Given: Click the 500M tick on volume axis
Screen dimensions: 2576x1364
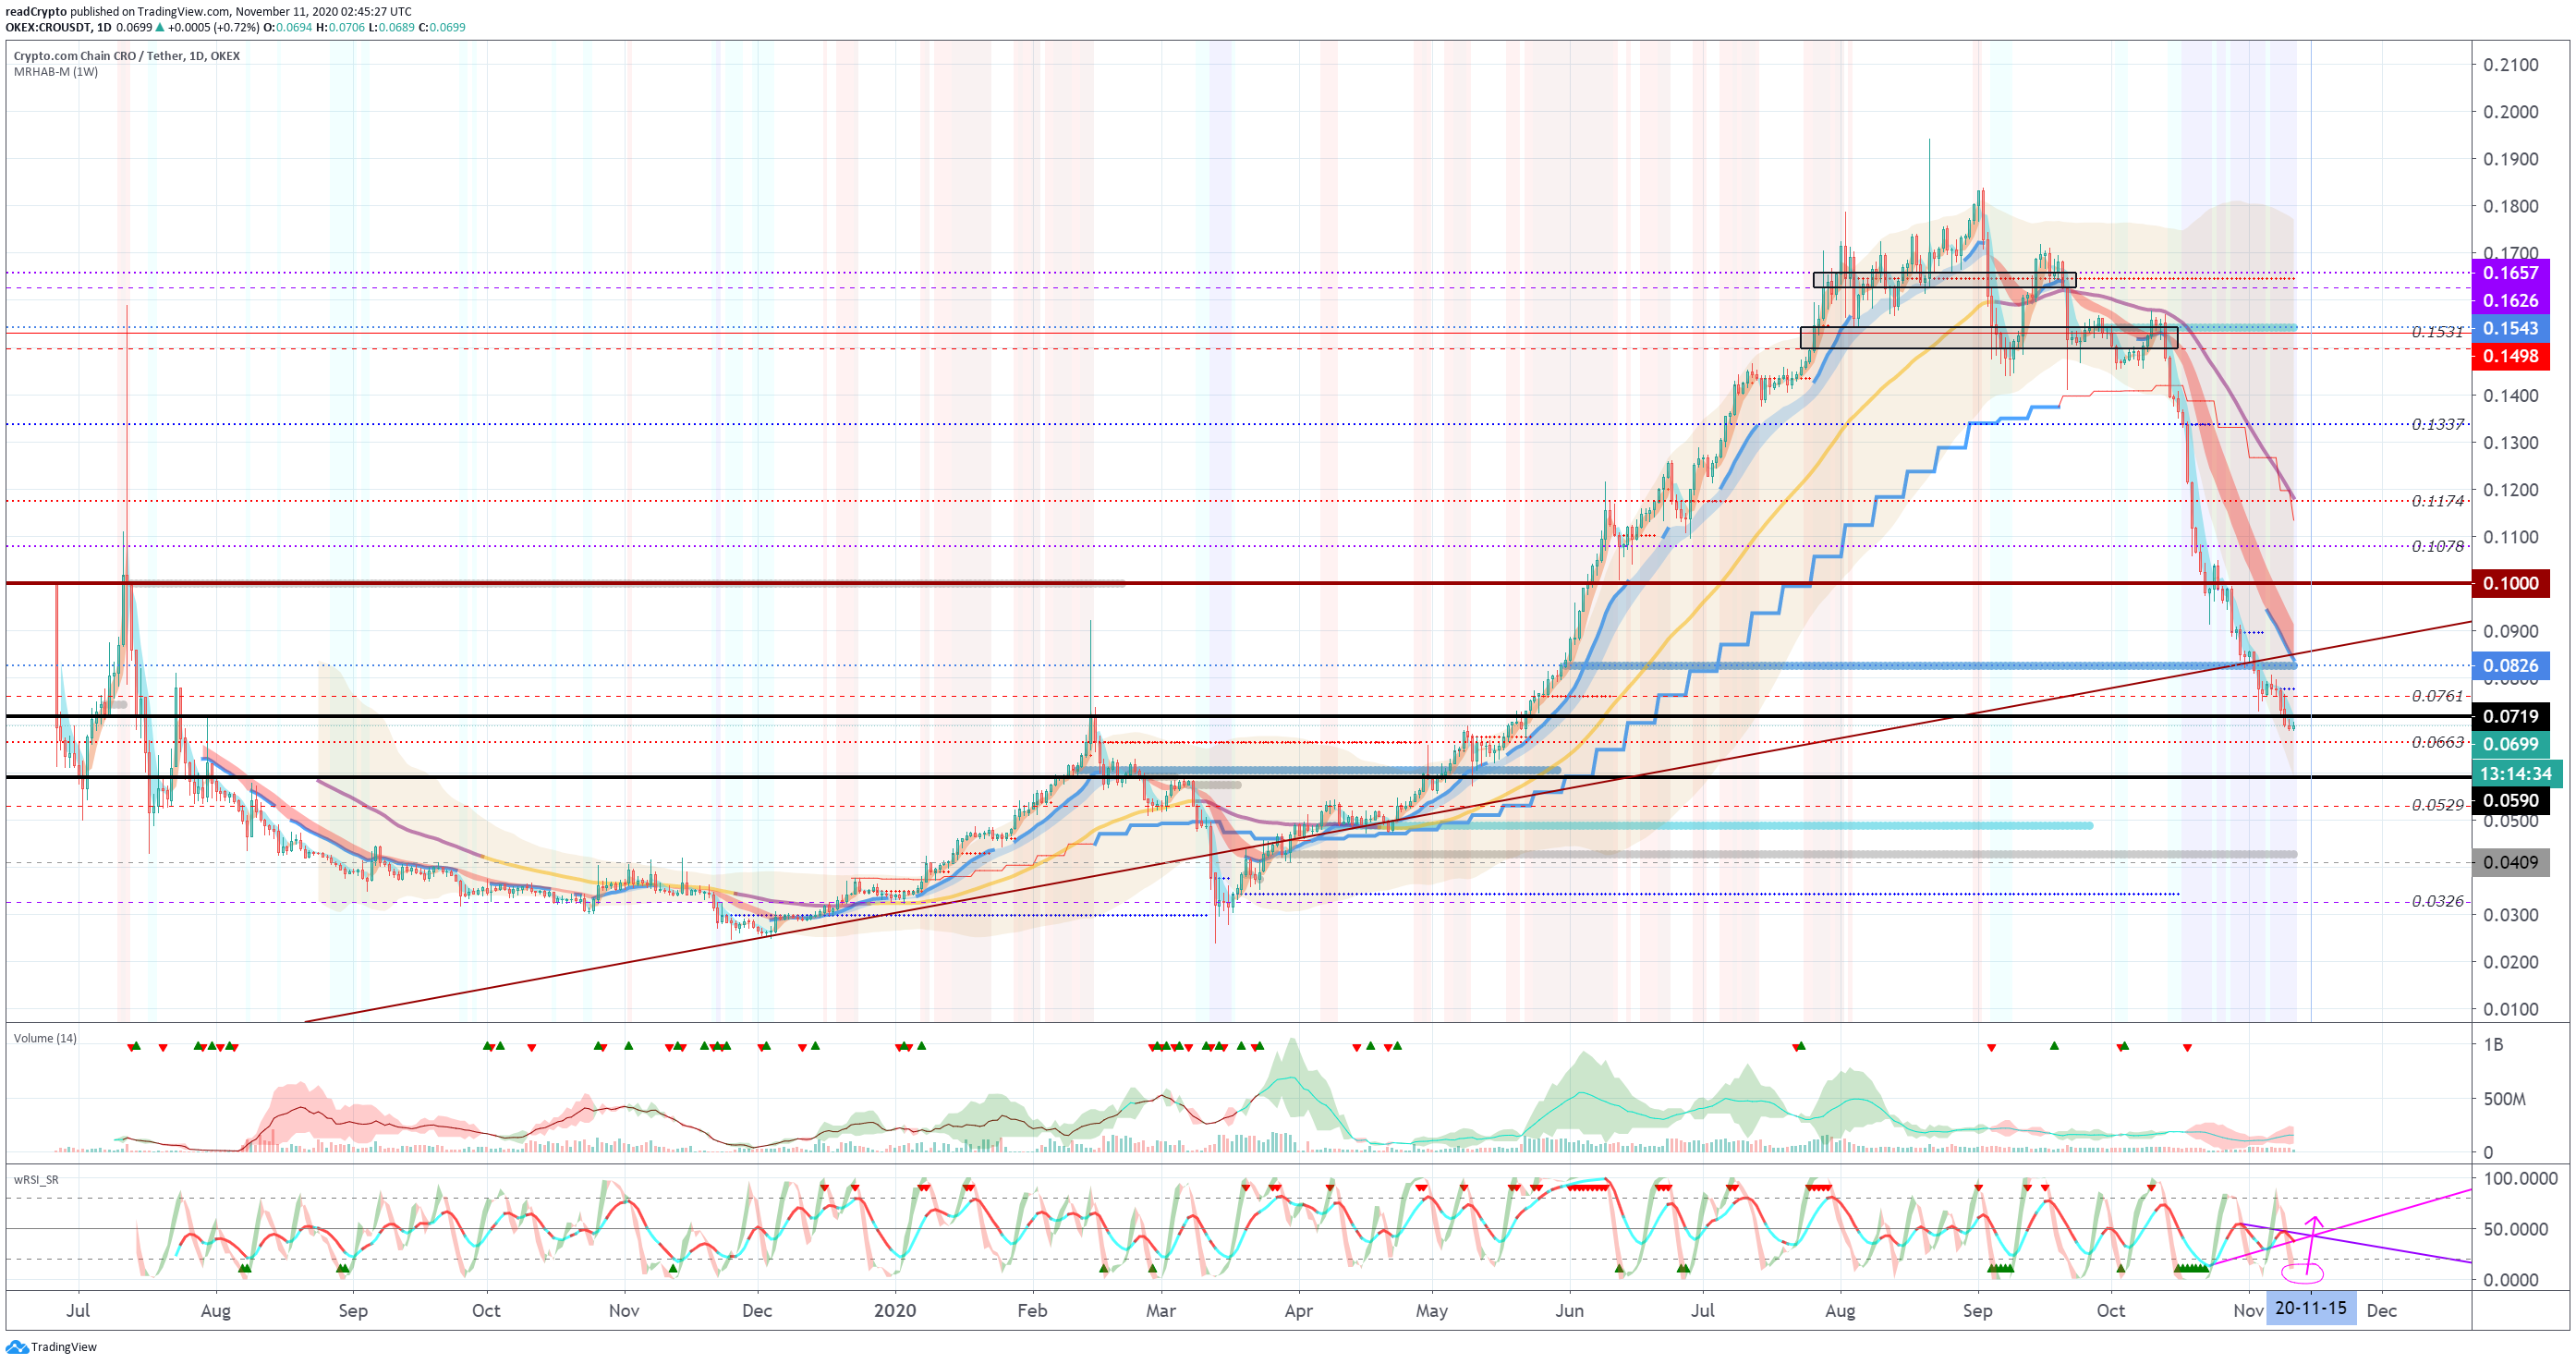Looking at the screenshot, I should pos(2505,1099).
